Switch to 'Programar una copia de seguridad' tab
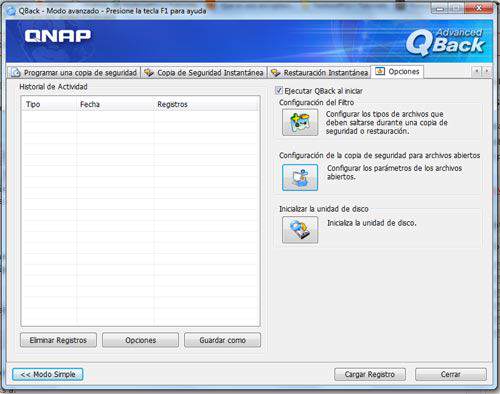Image resolution: width=500 pixels, height=394 pixels. 74,72
